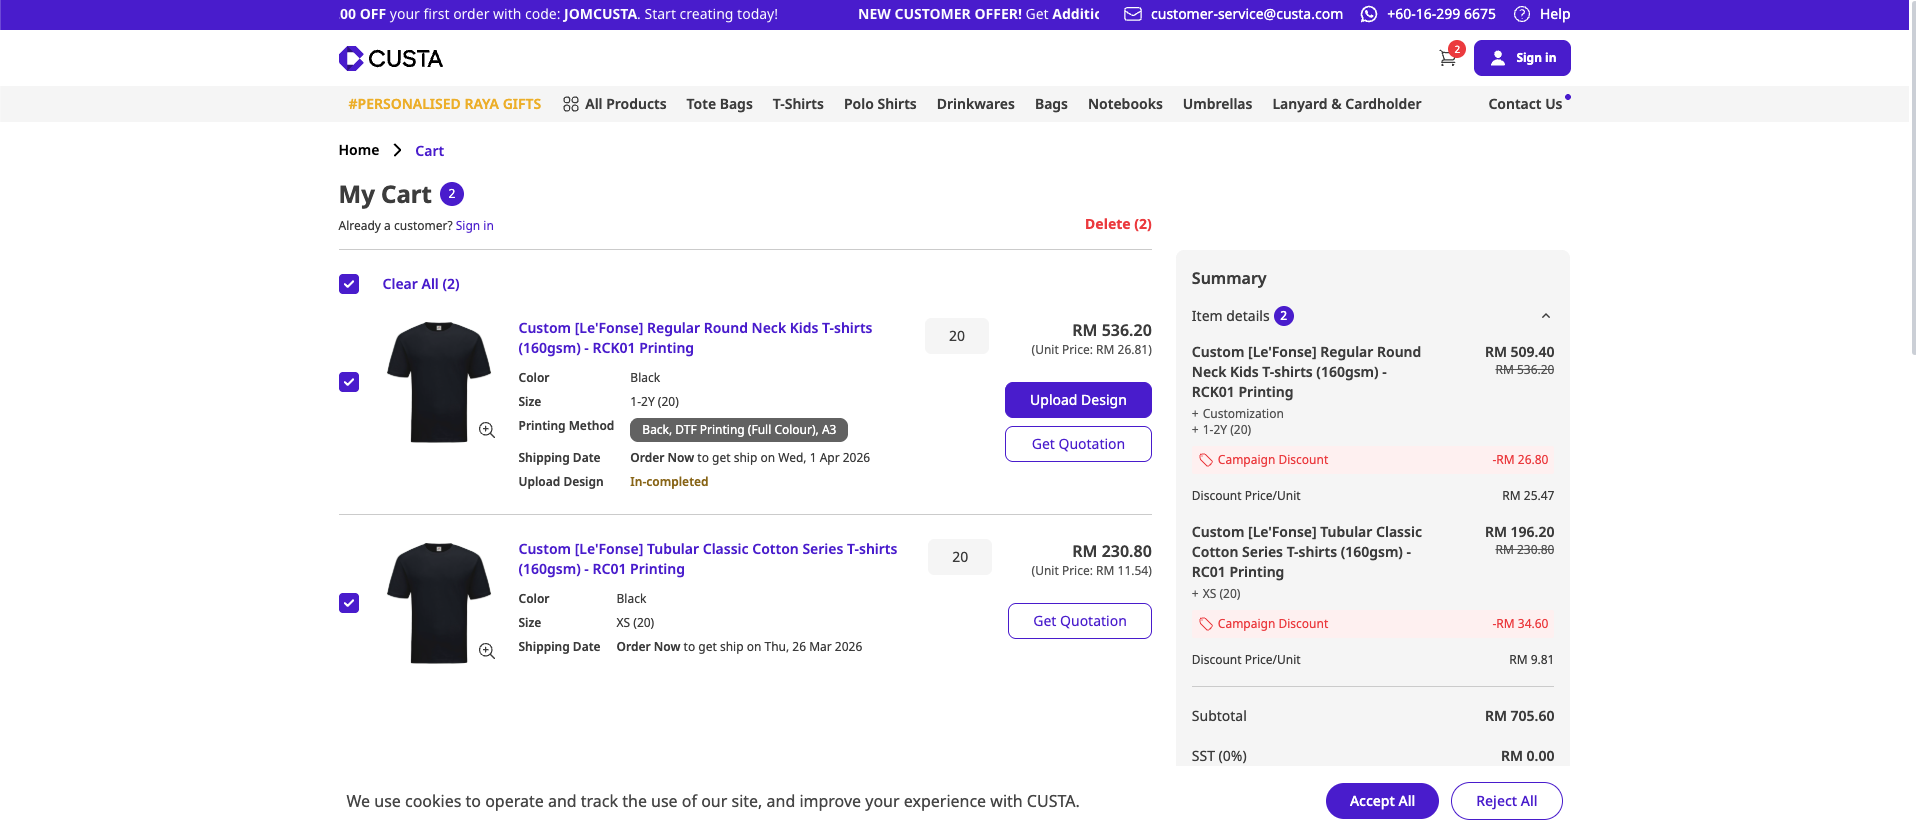This screenshot has width=1916, height=835.
Task: Go to Lanyard & Cardholder category
Action: (1347, 104)
